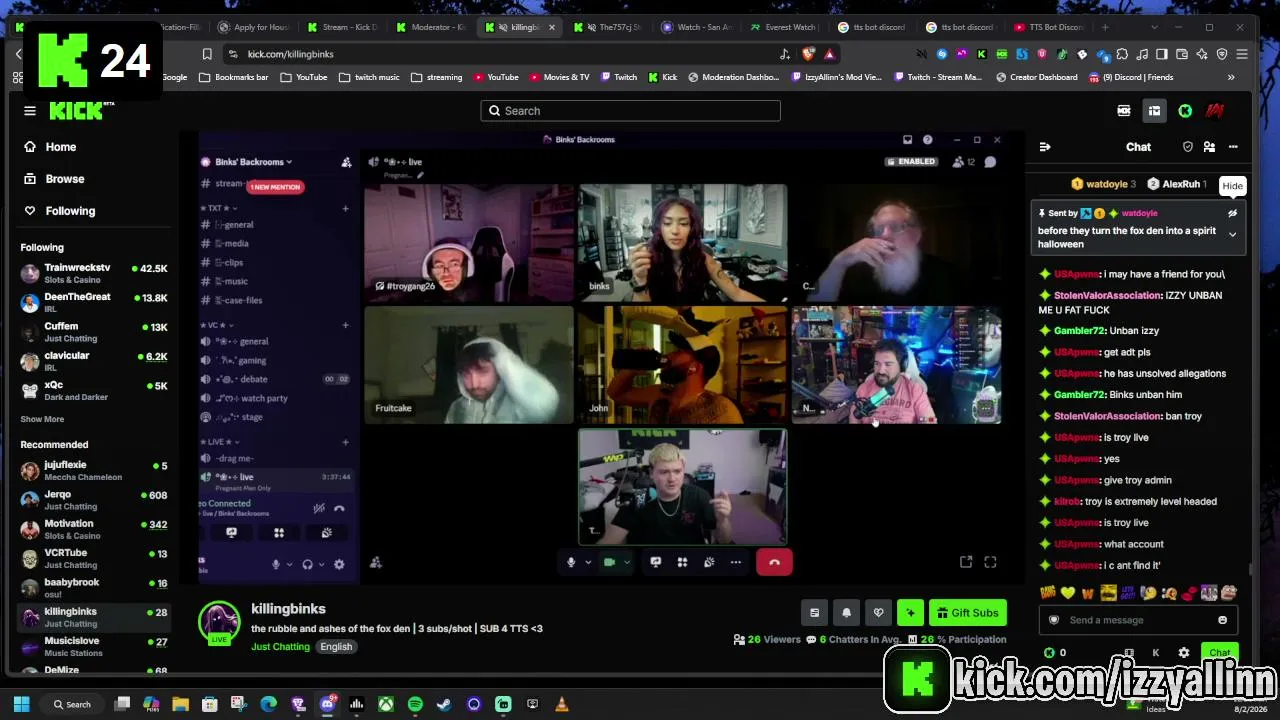Click the Kick logo in the header
The image size is (1280, 720).
[x=76, y=110]
